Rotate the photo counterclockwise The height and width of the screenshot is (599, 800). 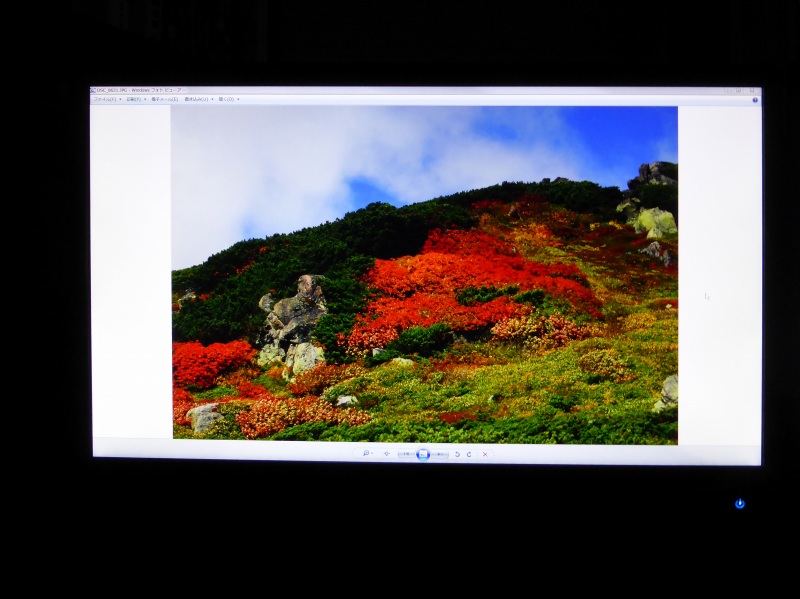click(458, 454)
